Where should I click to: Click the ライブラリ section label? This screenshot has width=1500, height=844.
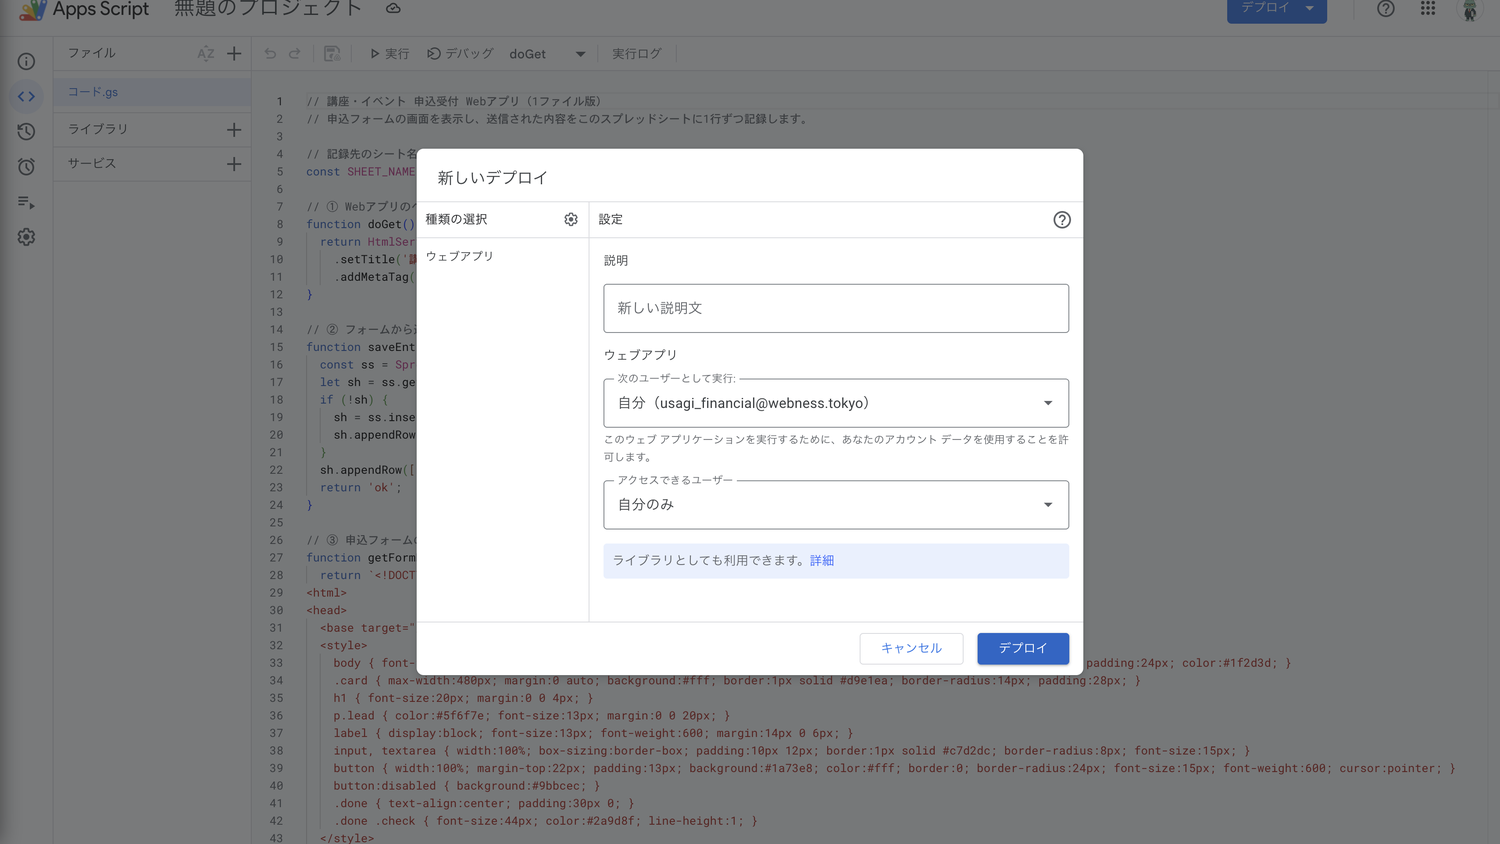[x=98, y=129]
